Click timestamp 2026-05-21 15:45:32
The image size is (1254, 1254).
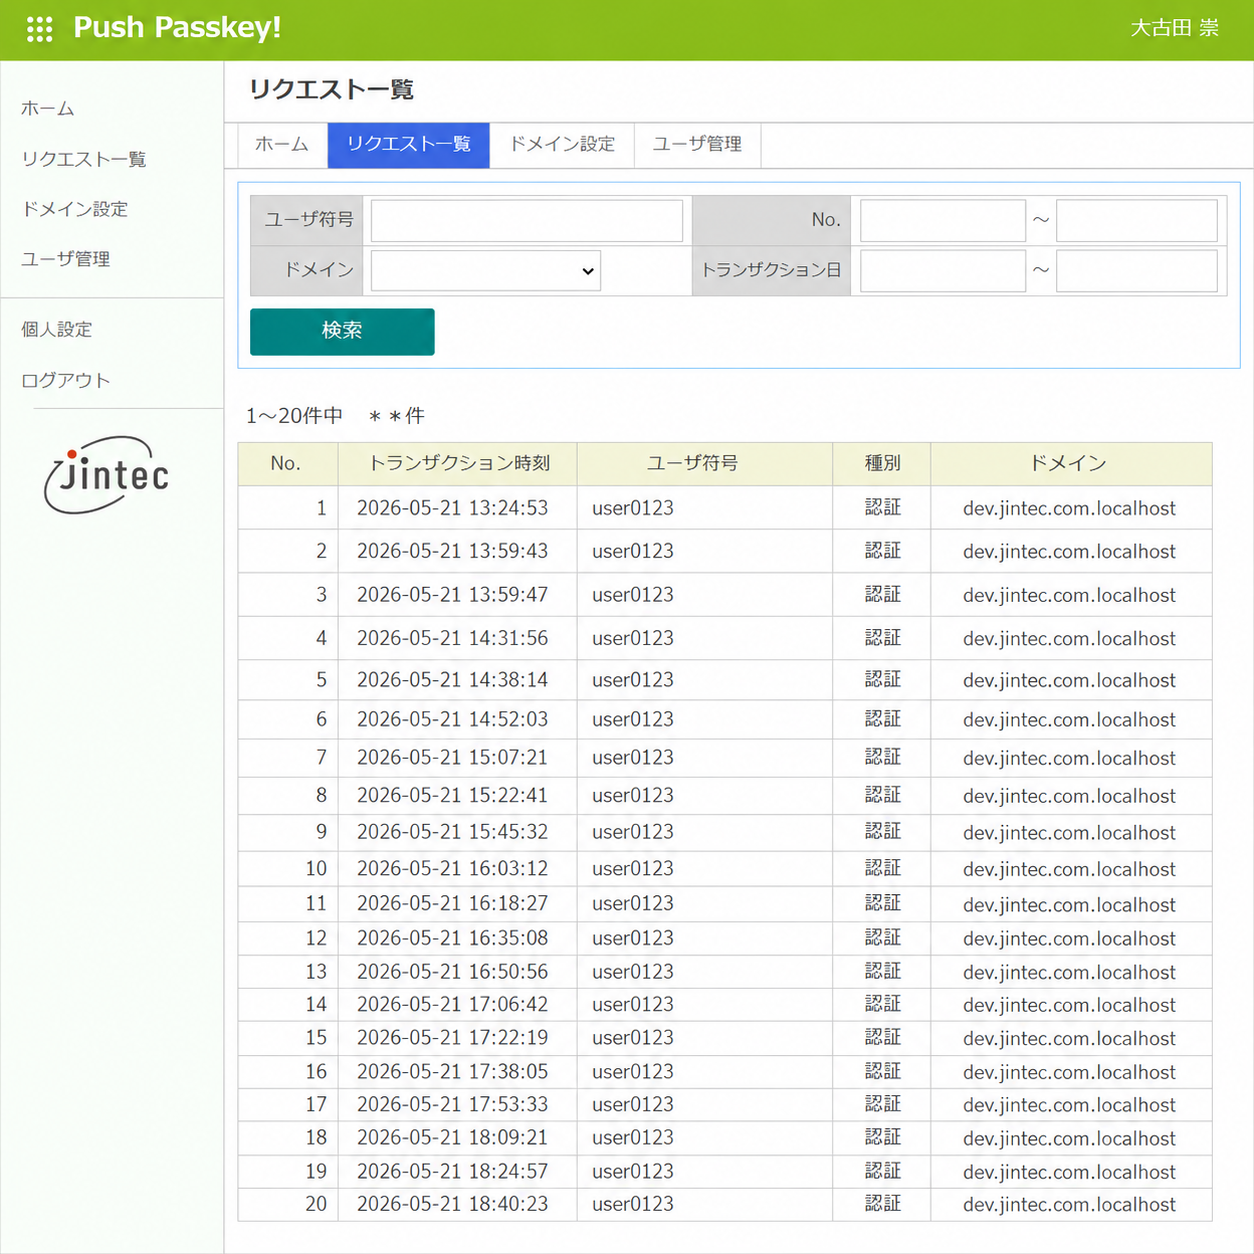[x=452, y=832]
